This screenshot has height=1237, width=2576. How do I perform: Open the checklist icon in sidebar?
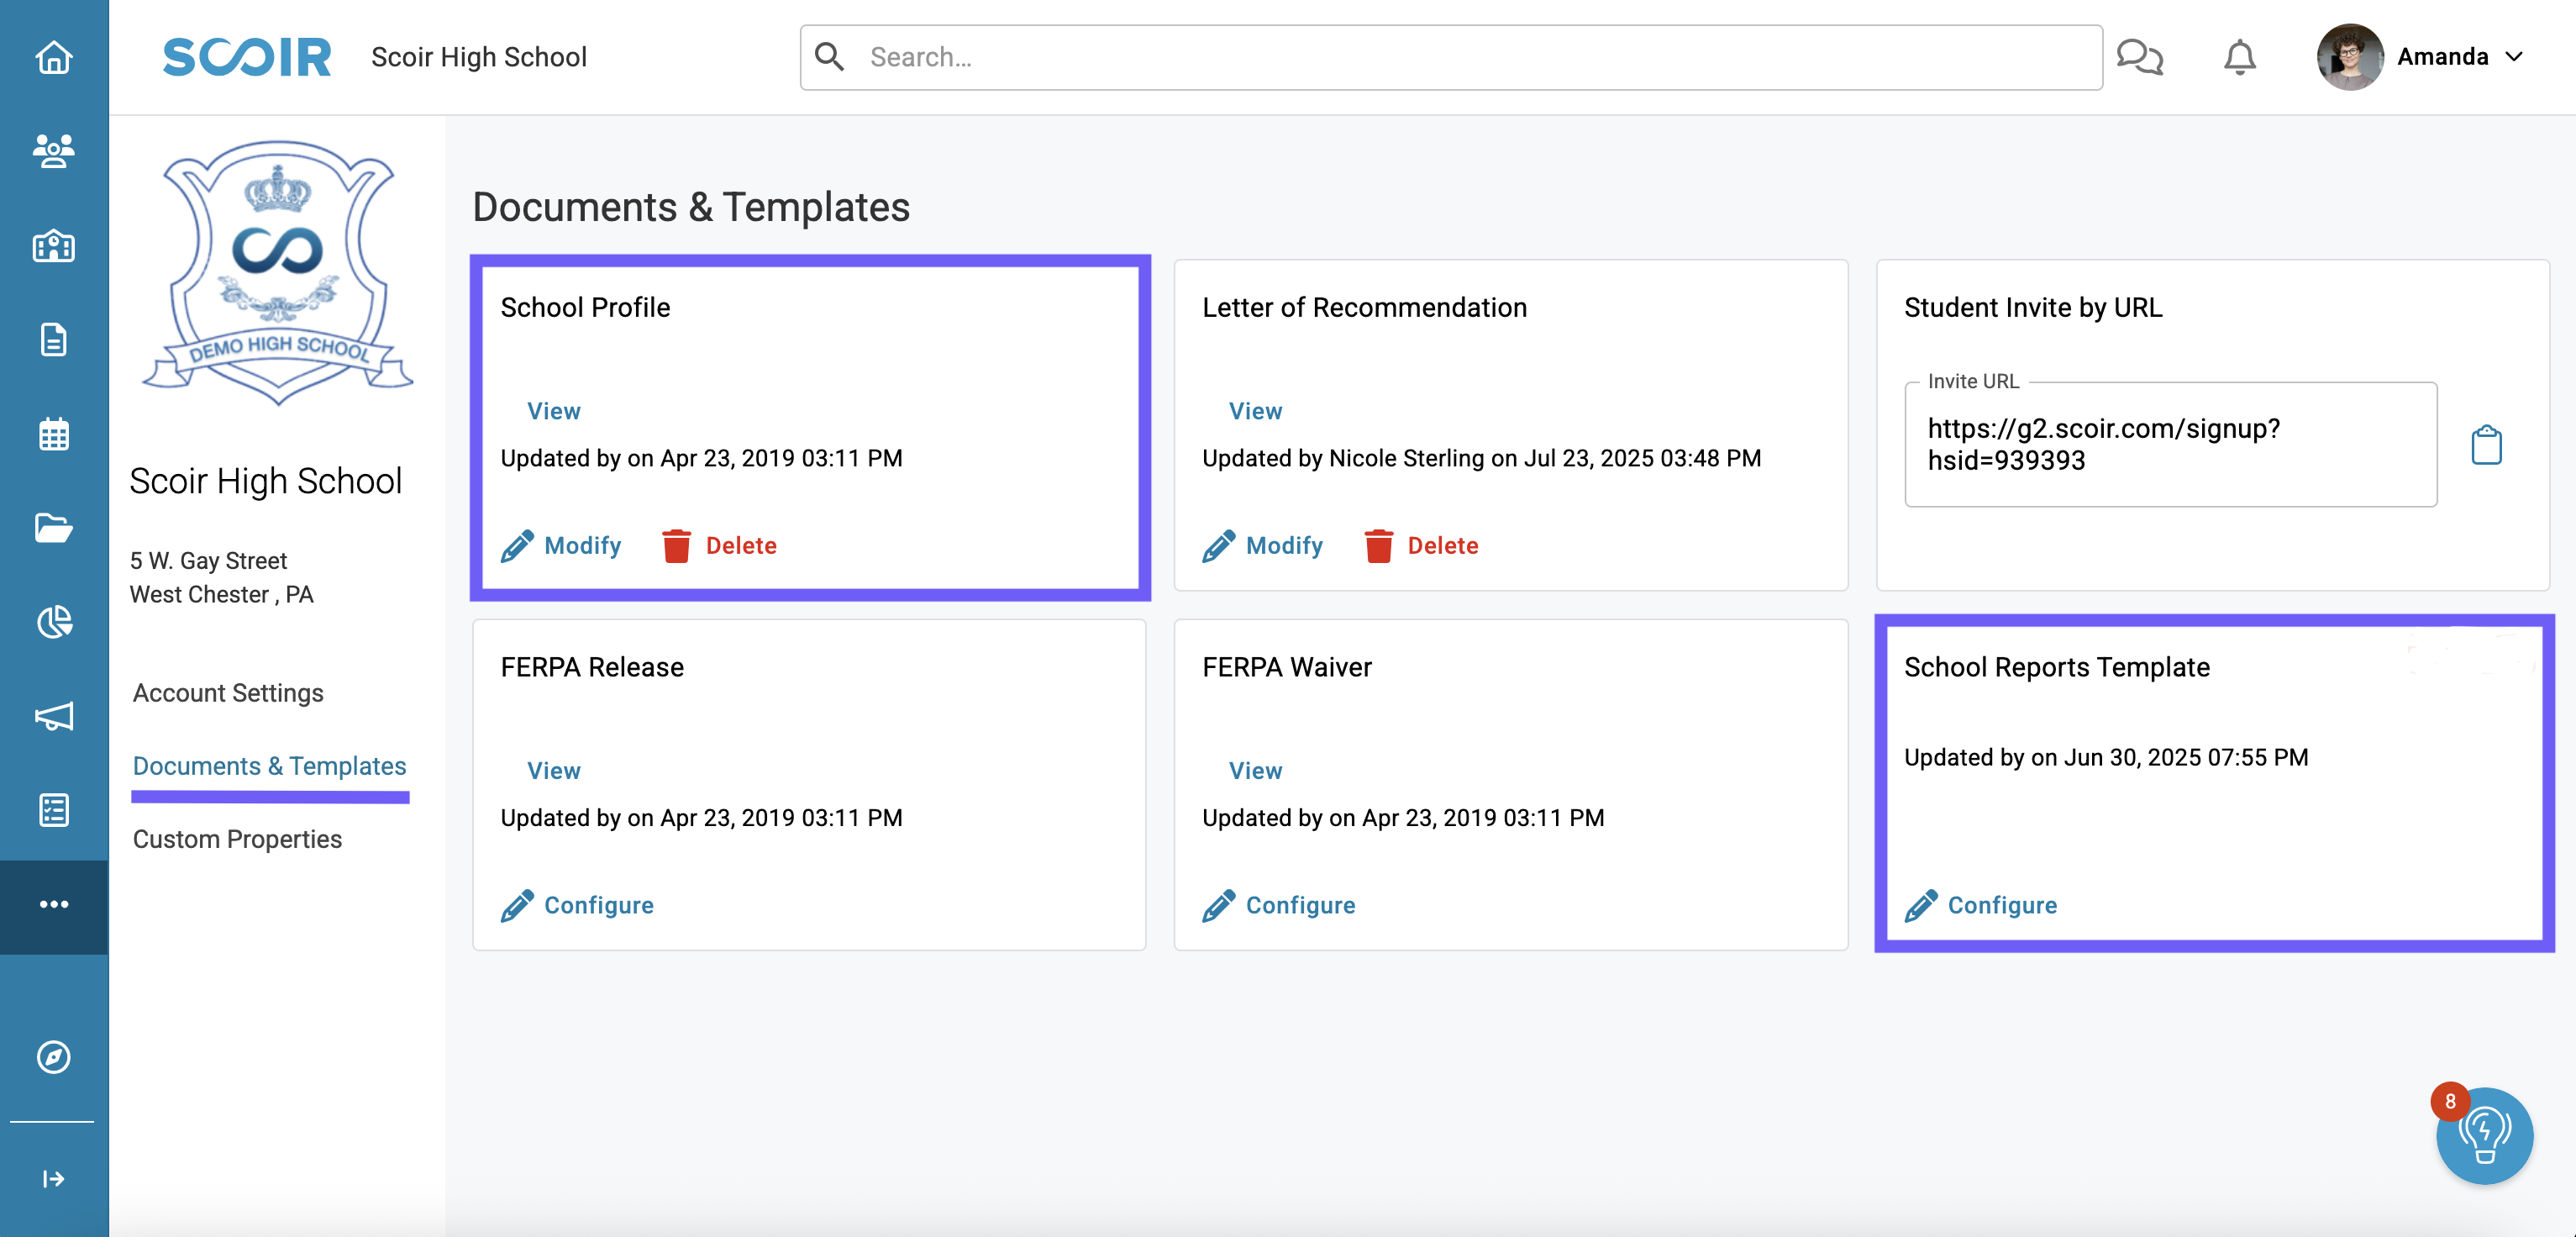[x=54, y=810]
